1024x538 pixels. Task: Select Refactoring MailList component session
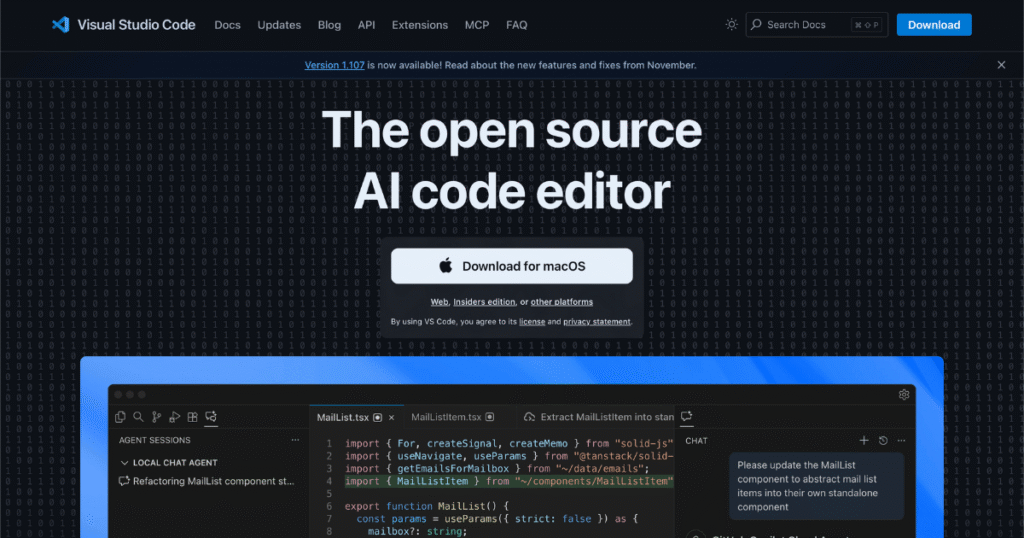(x=213, y=481)
